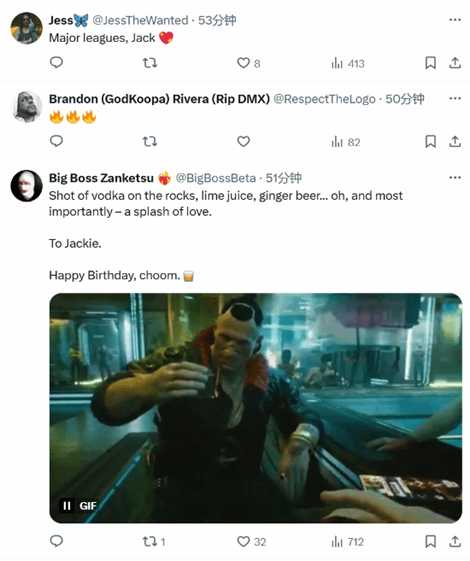Like Big Boss Zanketsu's tweet with 32 likes
This screenshot has width=470, height=561.
tap(251, 542)
